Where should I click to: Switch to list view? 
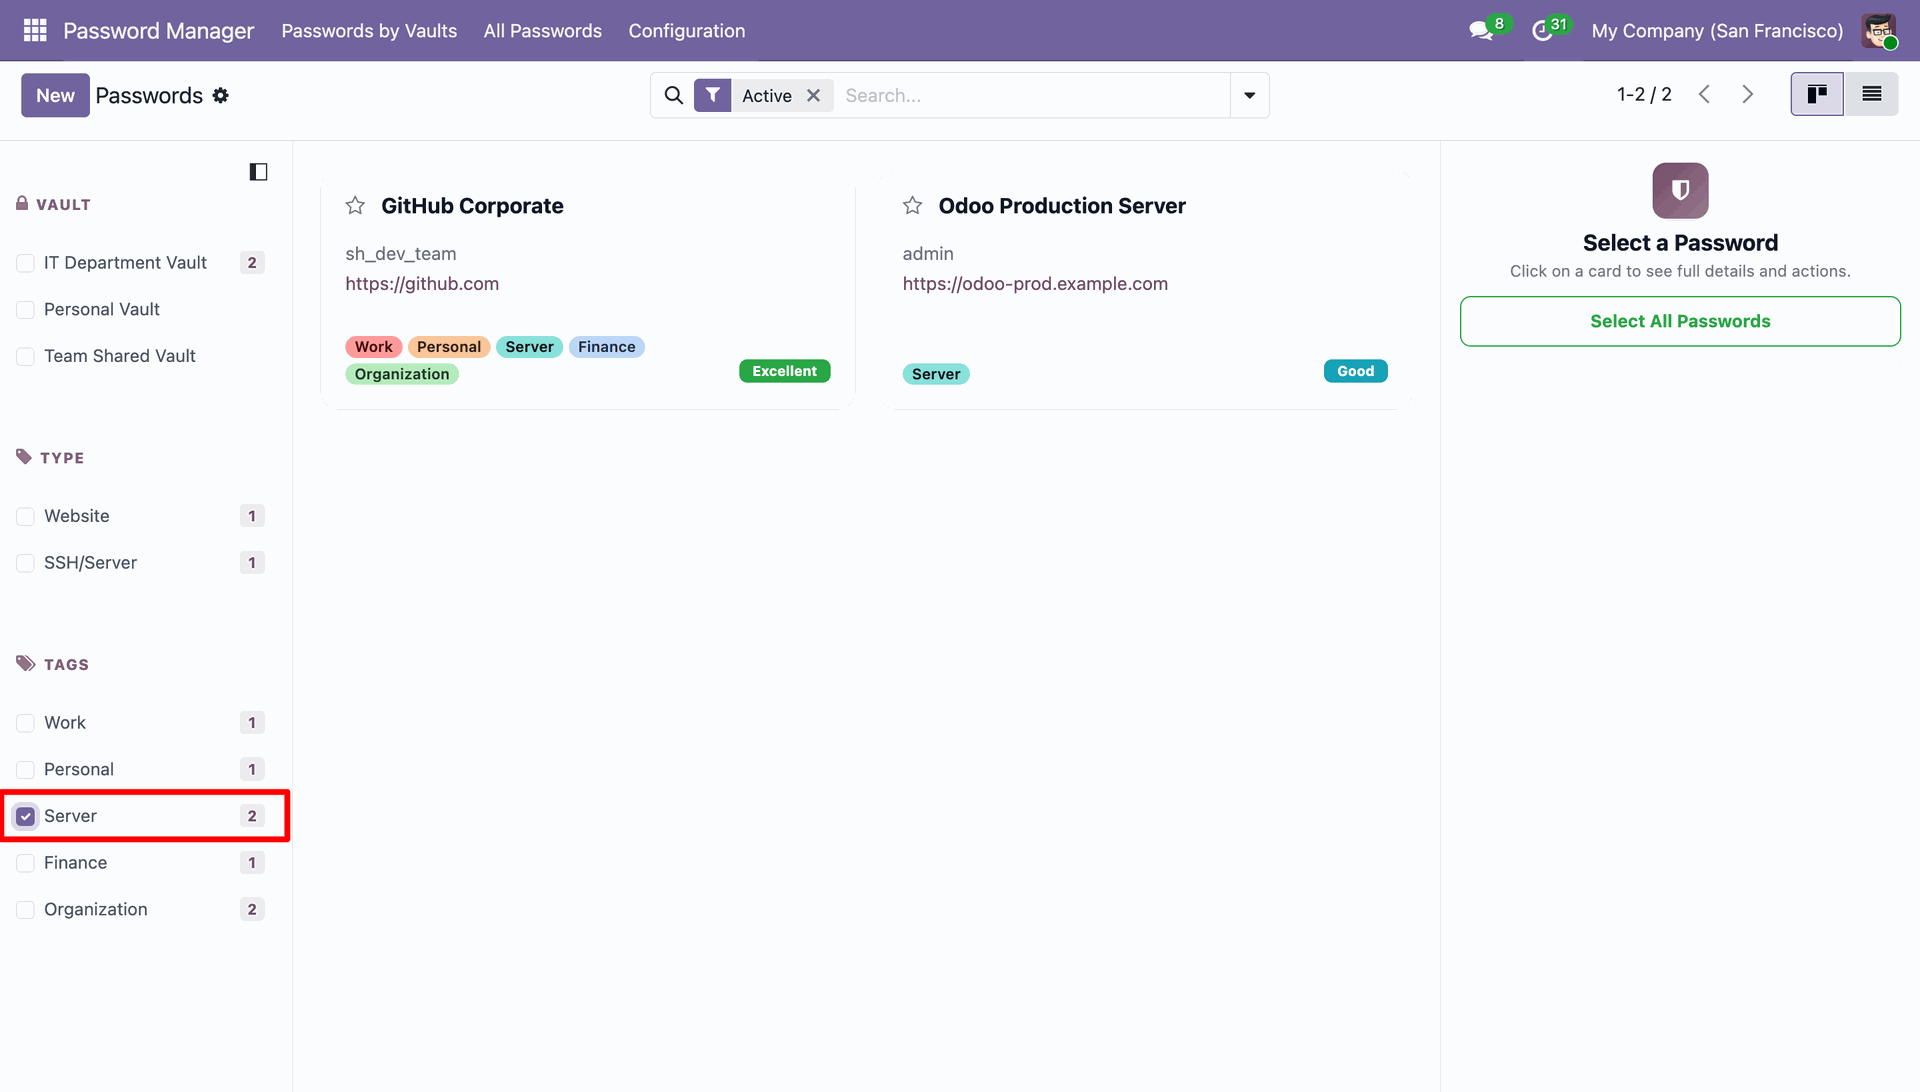pyautogui.click(x=1872, y=94)
